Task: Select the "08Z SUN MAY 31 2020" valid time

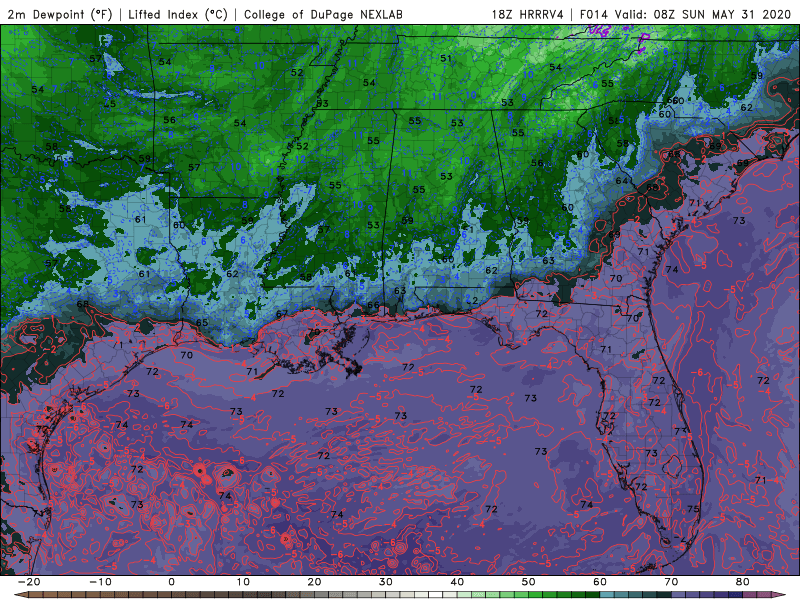Action: 722,14
